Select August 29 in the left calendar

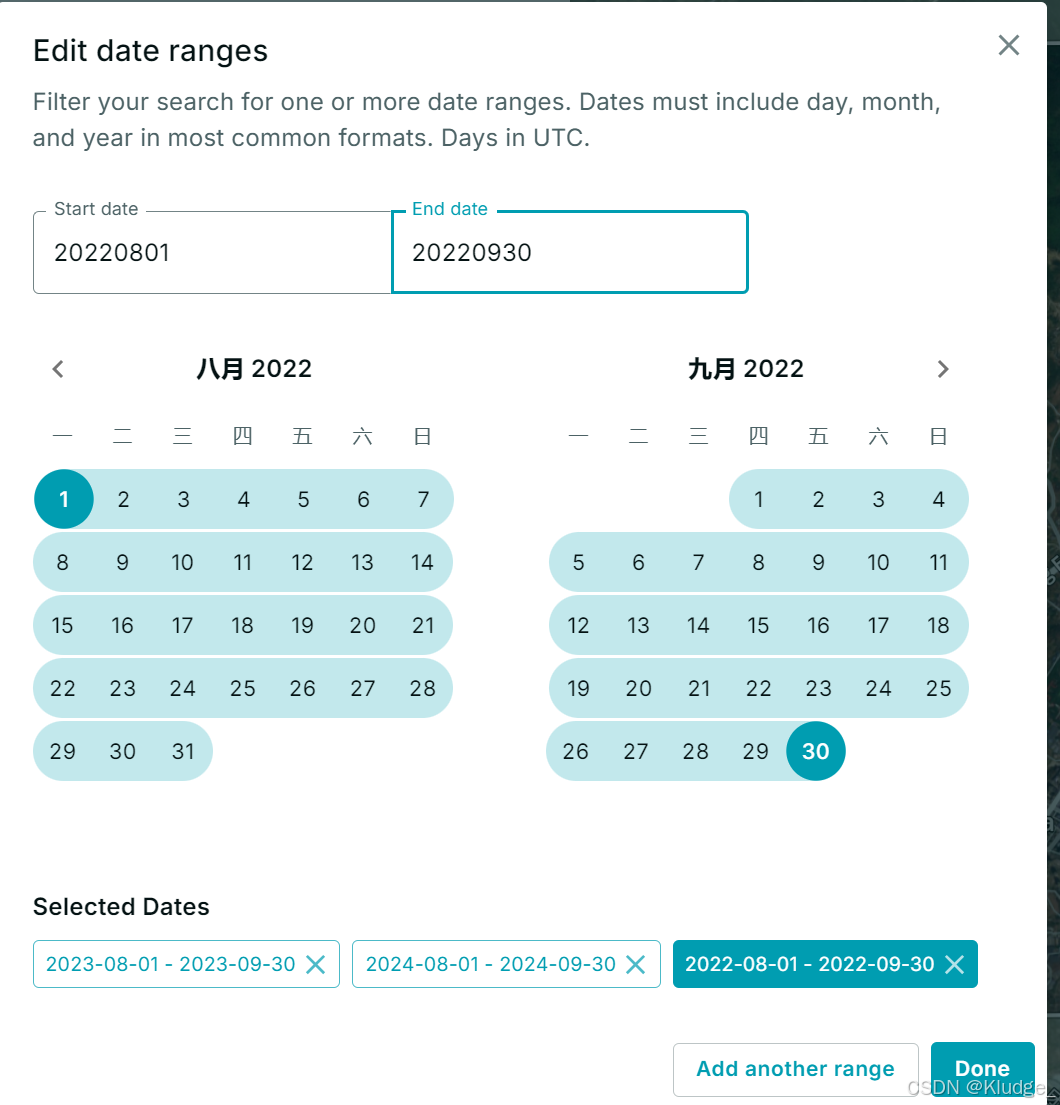pyautogui.click(x=63, y=751)
